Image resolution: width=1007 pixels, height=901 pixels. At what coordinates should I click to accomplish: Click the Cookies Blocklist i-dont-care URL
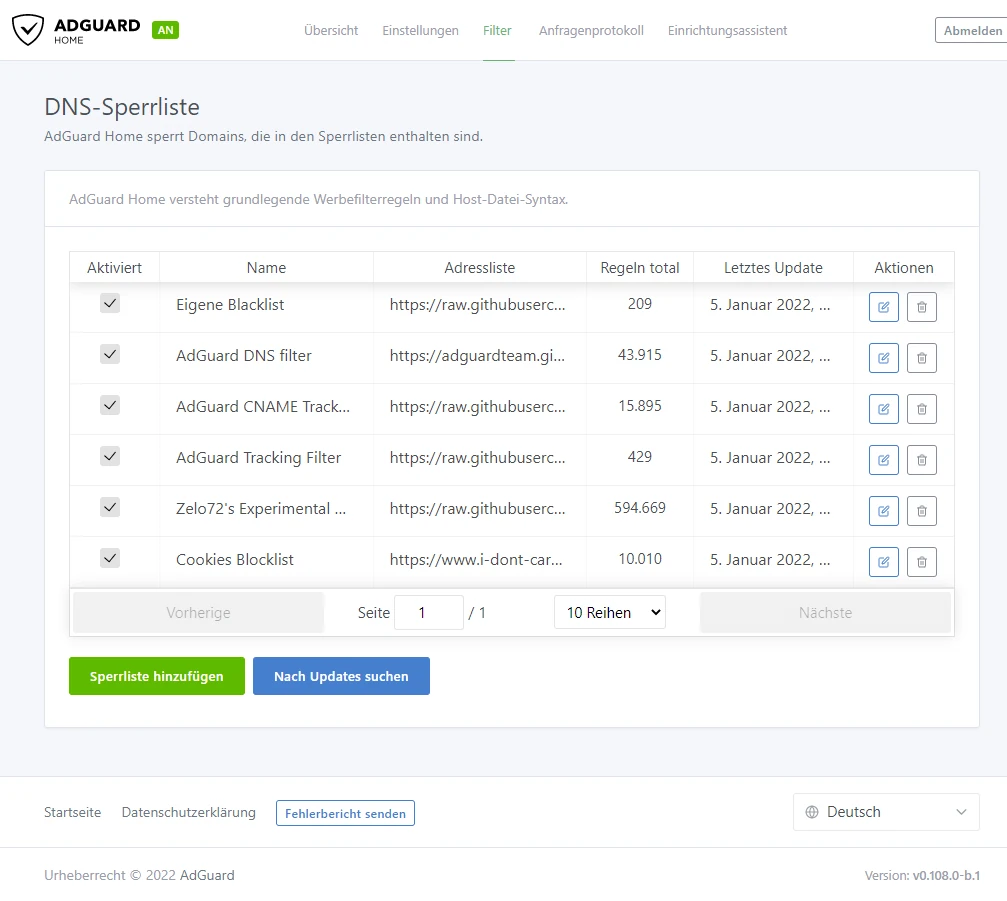coord(476,559)
